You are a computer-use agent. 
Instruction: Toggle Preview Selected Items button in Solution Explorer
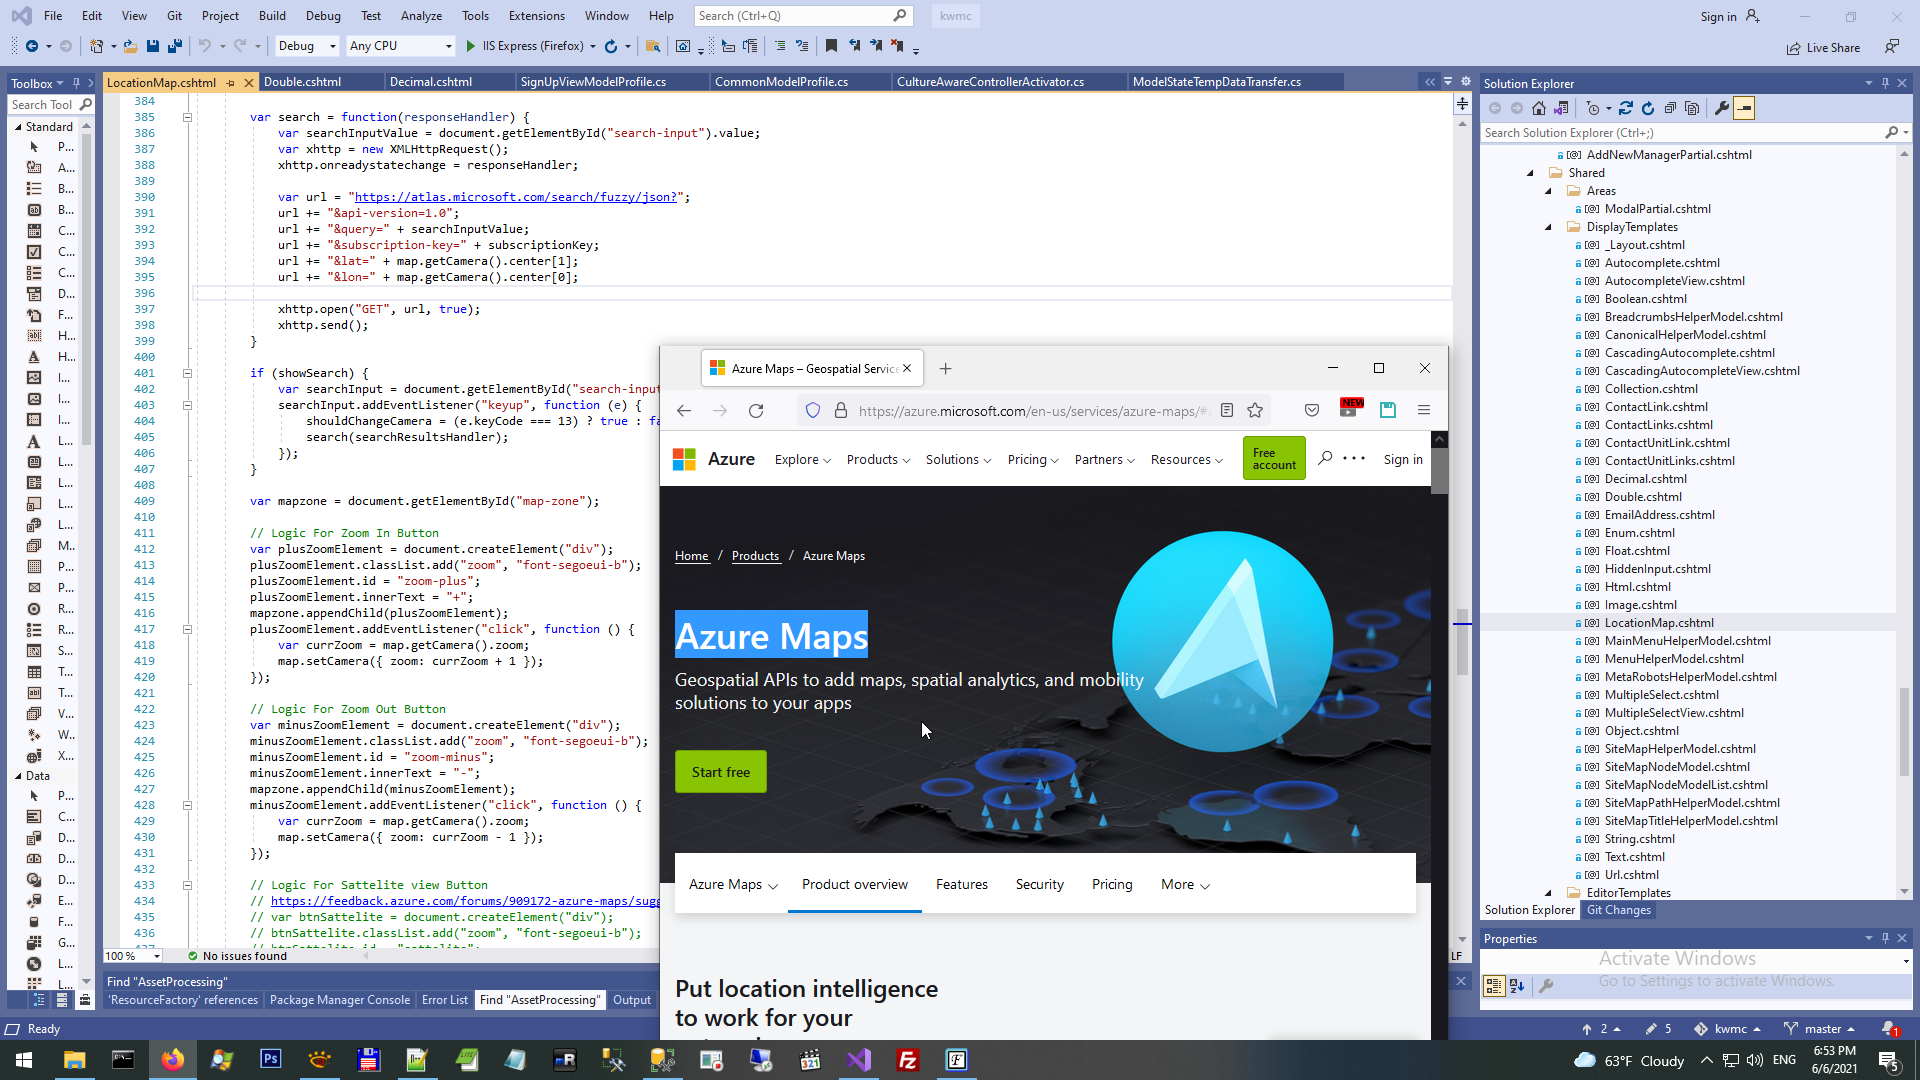pyautogui.click(x=1744, y=108)
